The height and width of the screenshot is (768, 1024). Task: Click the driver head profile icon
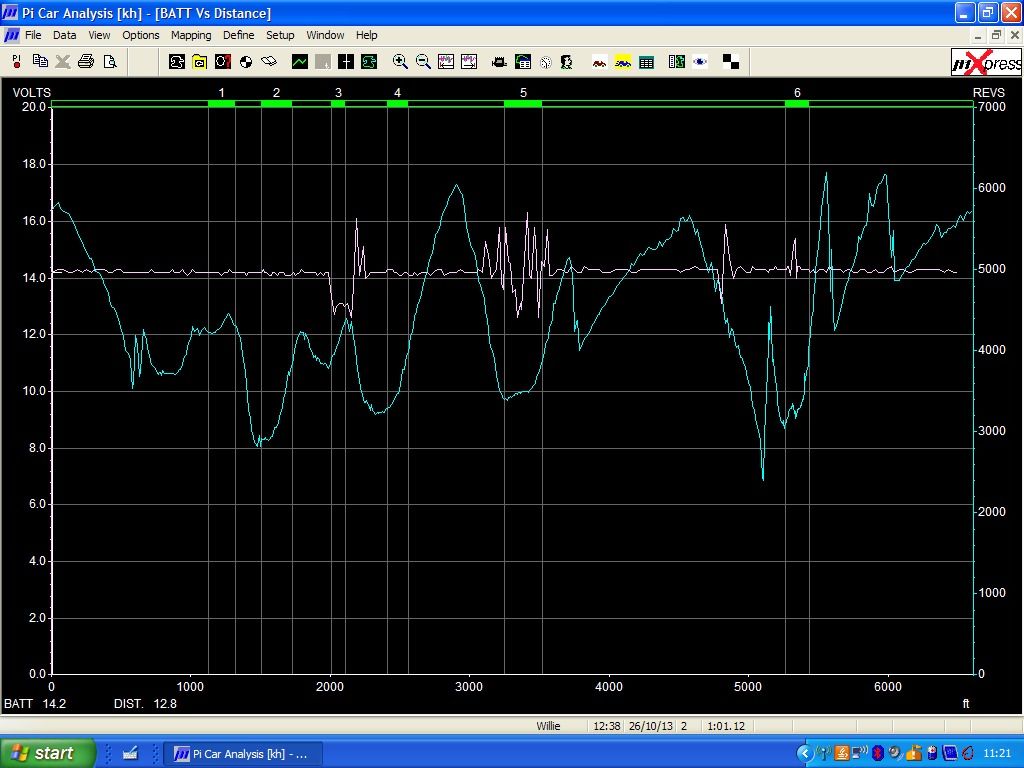[x=567, y=61]
